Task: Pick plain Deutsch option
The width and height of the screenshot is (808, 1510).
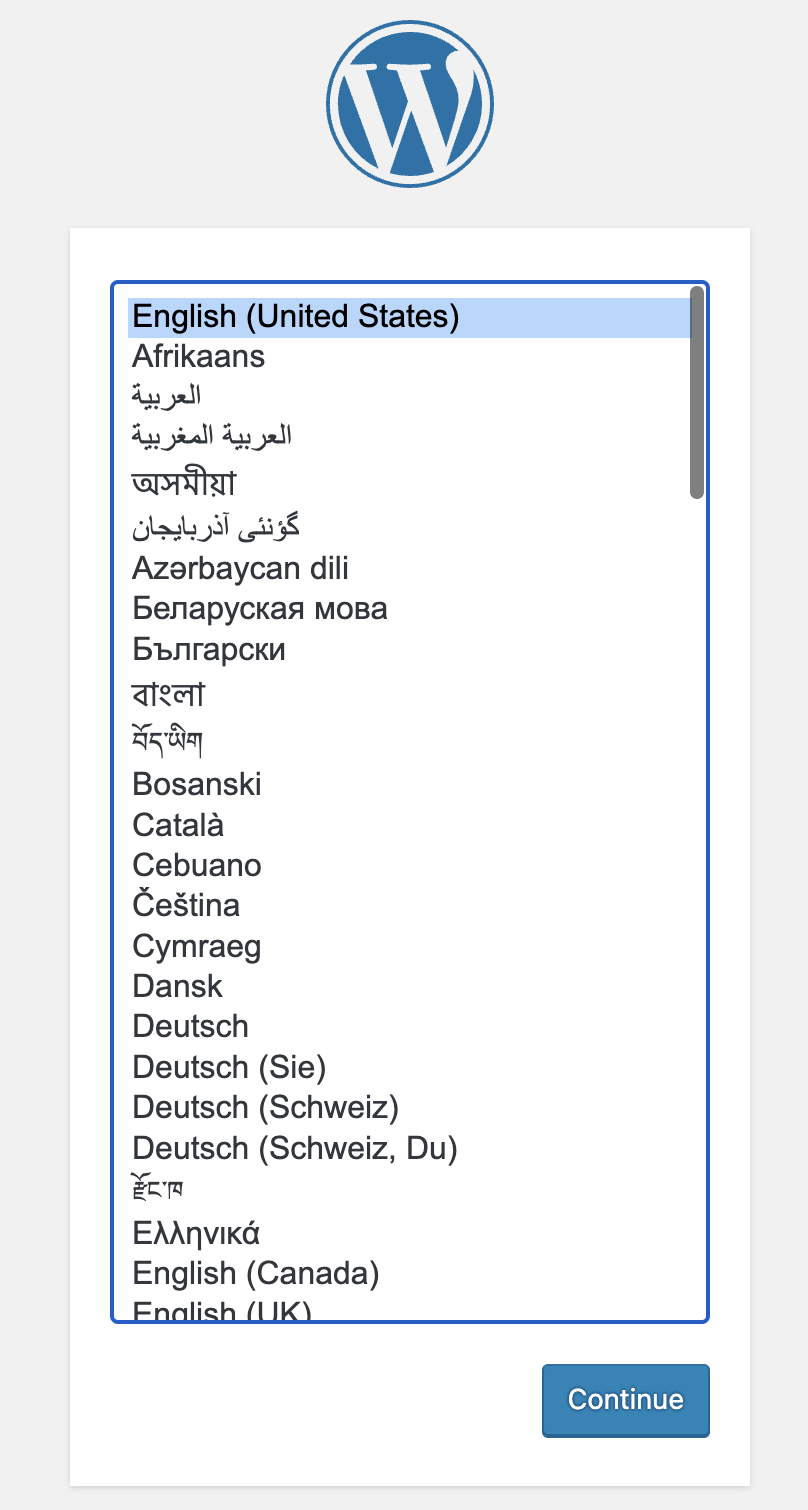Action: (x=190, y=1027)
